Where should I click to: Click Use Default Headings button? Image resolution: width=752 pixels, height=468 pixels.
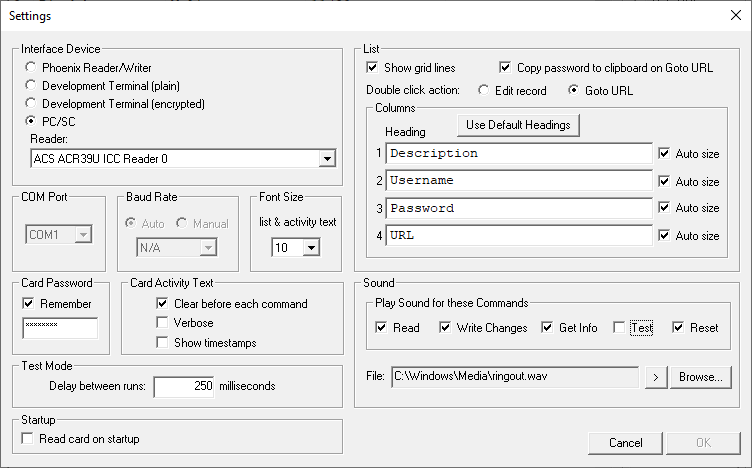click(519, 125)
